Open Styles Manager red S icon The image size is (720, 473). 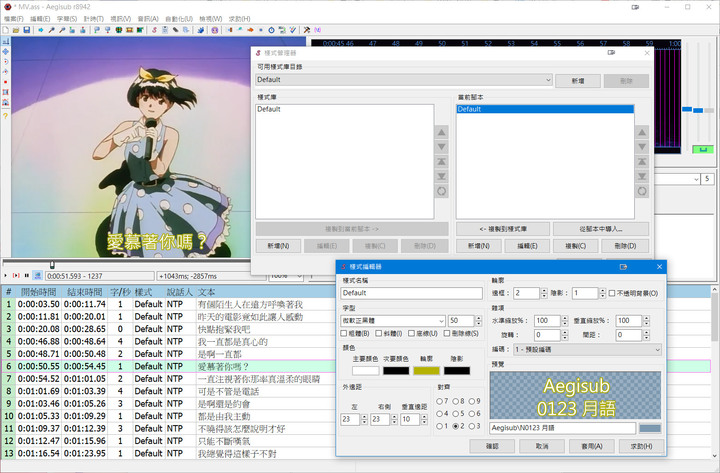pos(154,30)
